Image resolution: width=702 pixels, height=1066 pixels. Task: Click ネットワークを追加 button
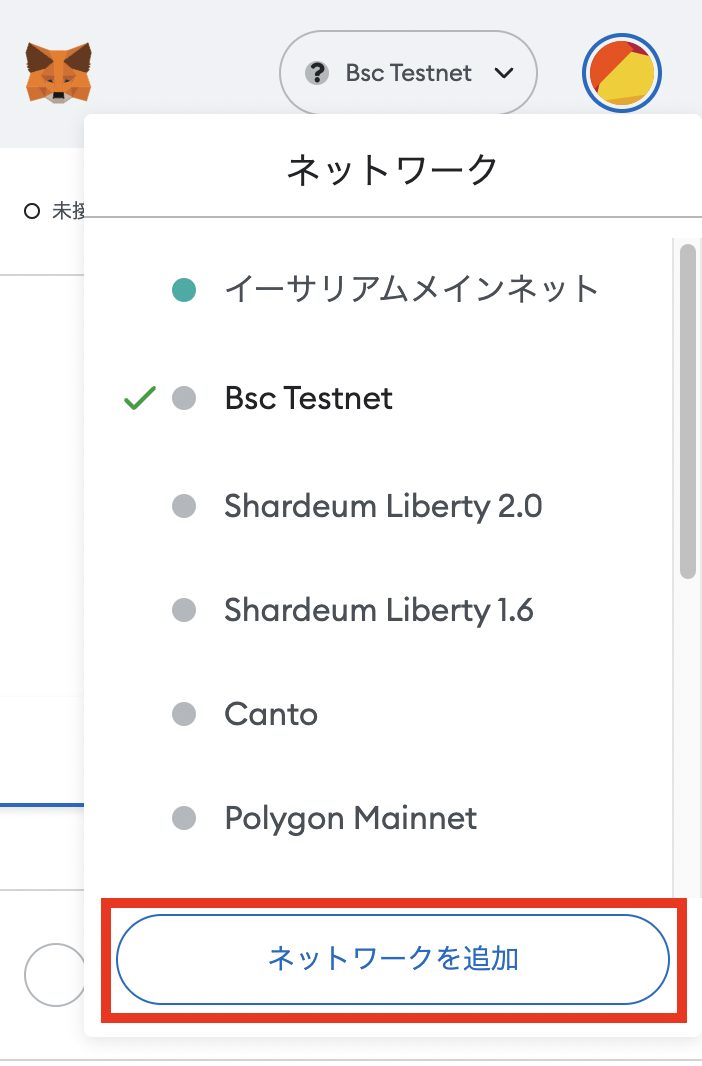[393, 959]
